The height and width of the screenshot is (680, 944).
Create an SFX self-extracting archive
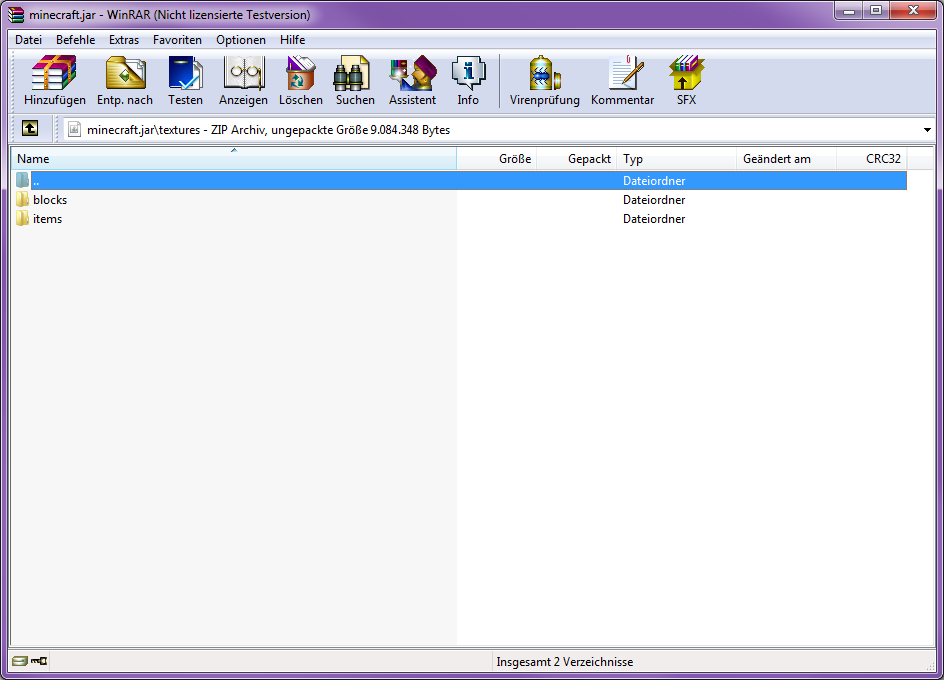(686, 72)
